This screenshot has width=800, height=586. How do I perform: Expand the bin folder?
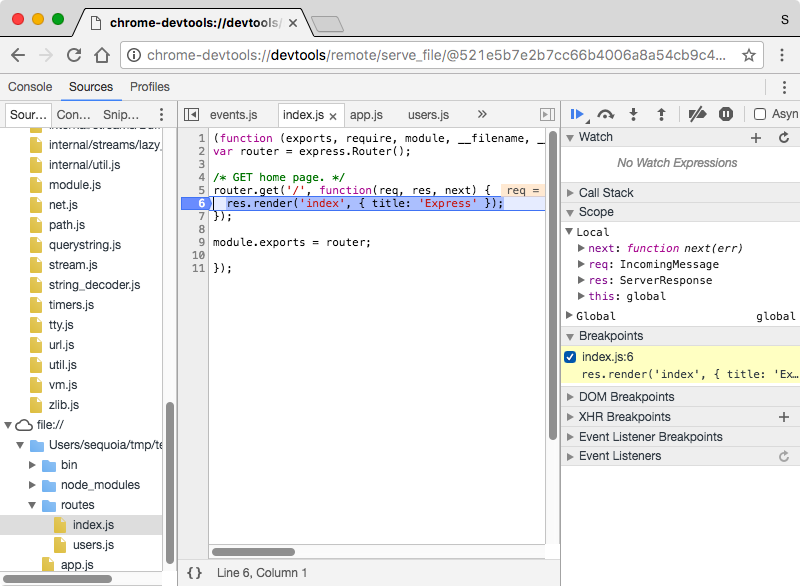point(32,465)
